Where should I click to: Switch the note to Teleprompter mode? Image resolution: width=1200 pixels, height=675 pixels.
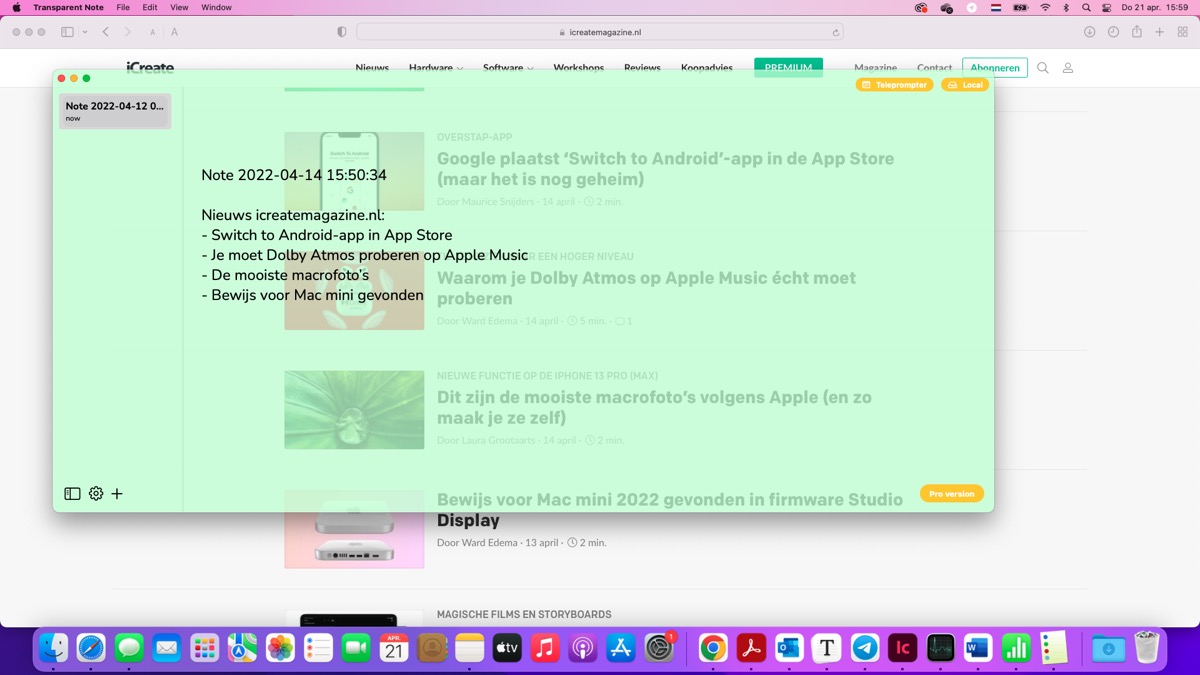point(893,84)
